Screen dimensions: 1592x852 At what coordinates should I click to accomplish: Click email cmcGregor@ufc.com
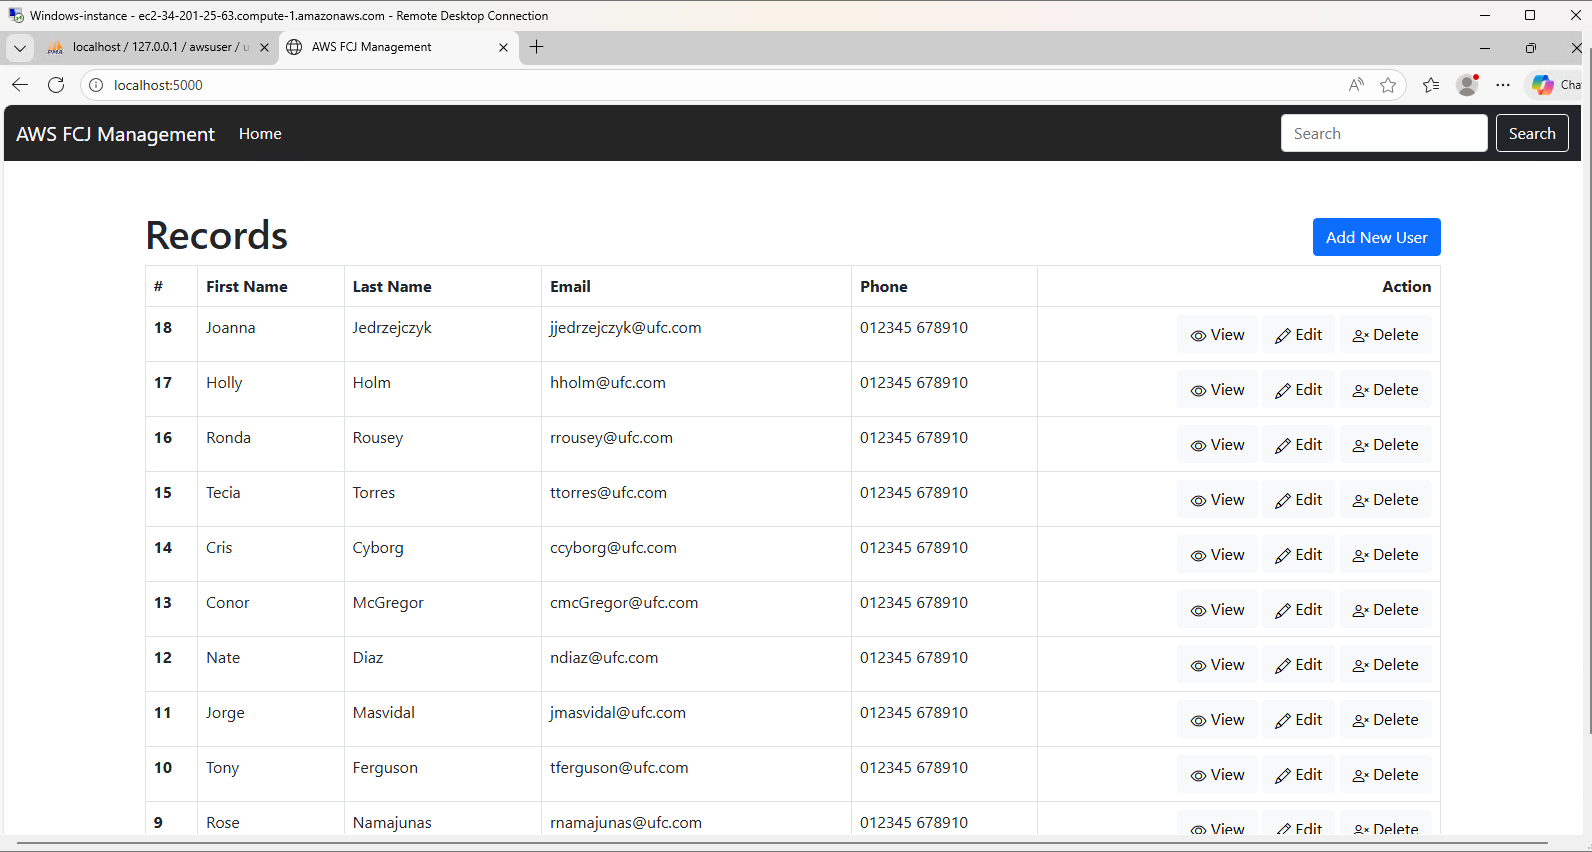(624, 603)
